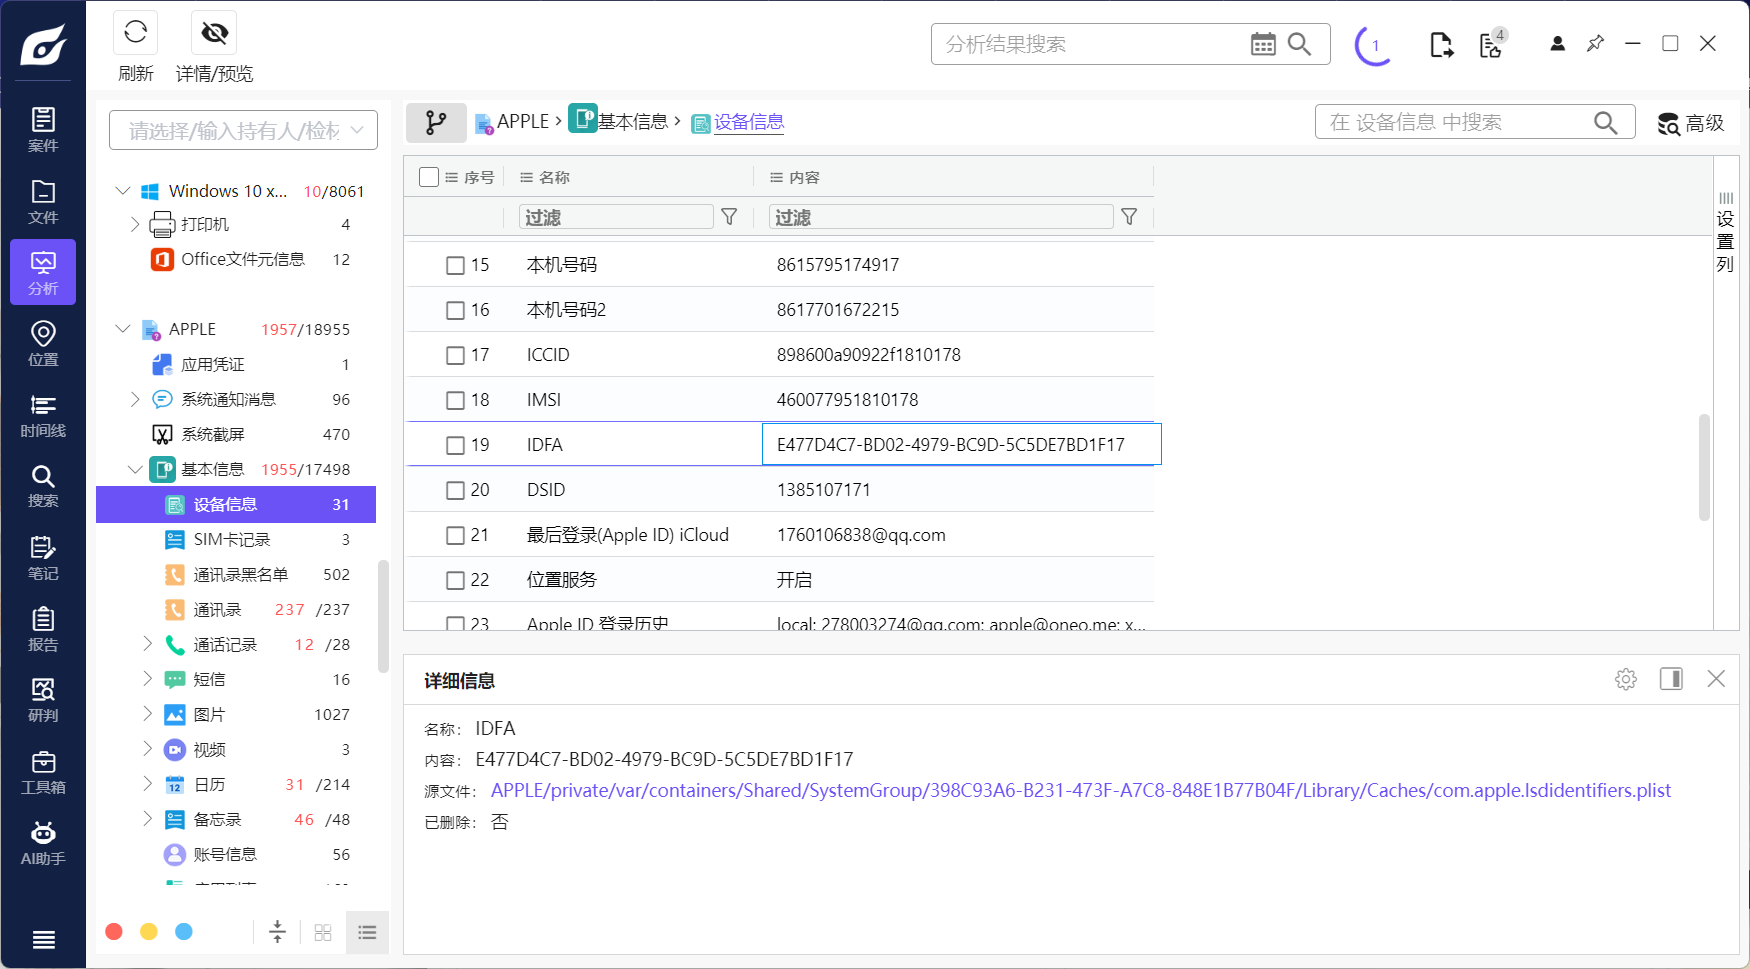The height and width of the screenshot is (969, 1750).
Task: Click the circular task progress indicator
Action: coord(1375,45)
